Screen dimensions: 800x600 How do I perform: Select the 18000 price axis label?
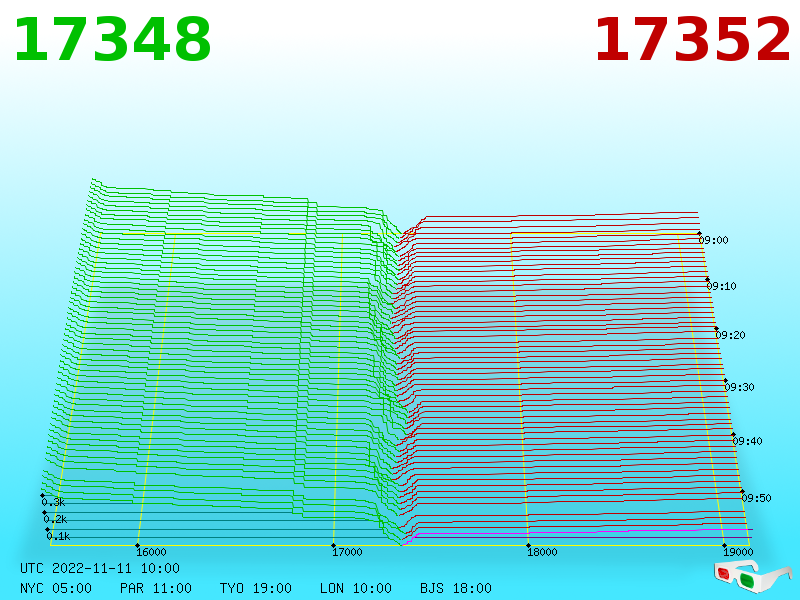(542, 552)
